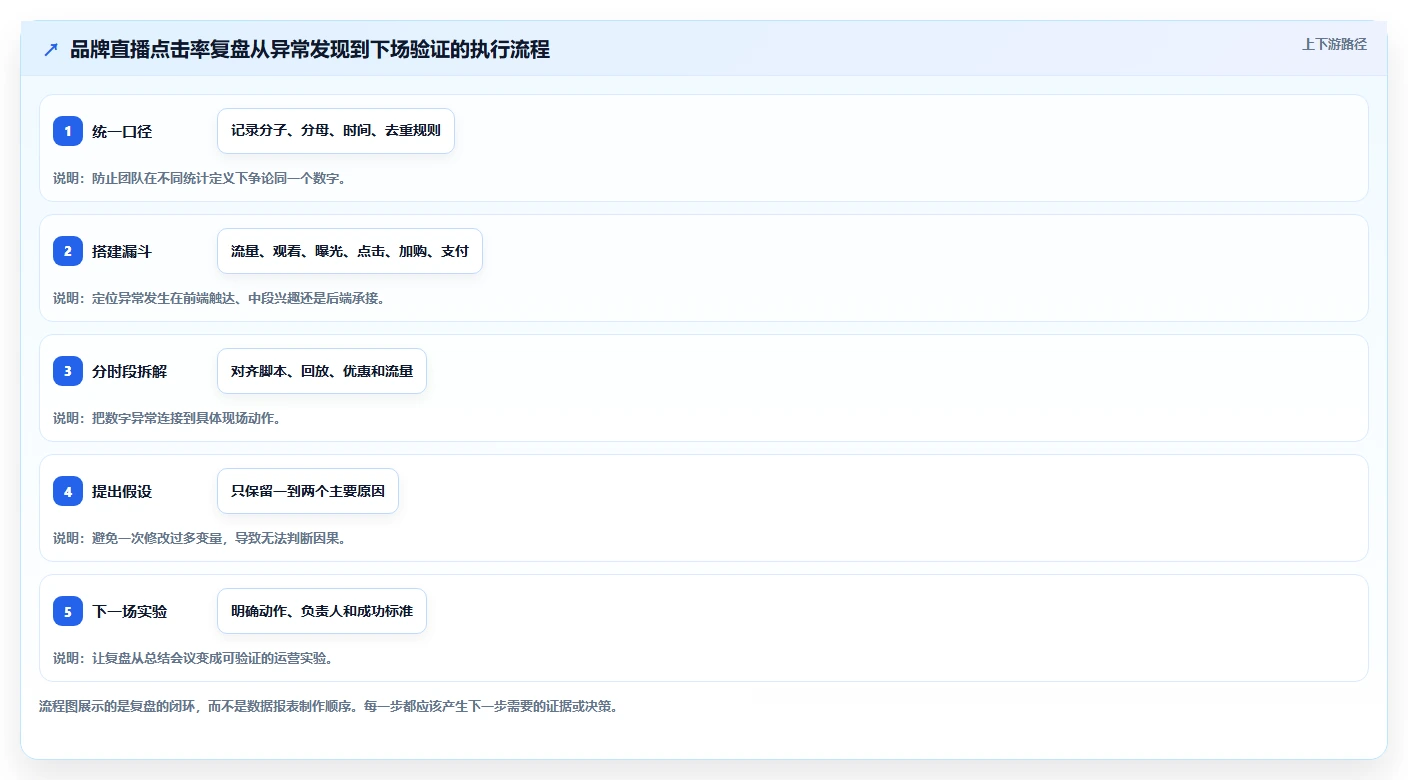
Task: Click the 上下游路径 label in the header
Action: pos(1334,44)
